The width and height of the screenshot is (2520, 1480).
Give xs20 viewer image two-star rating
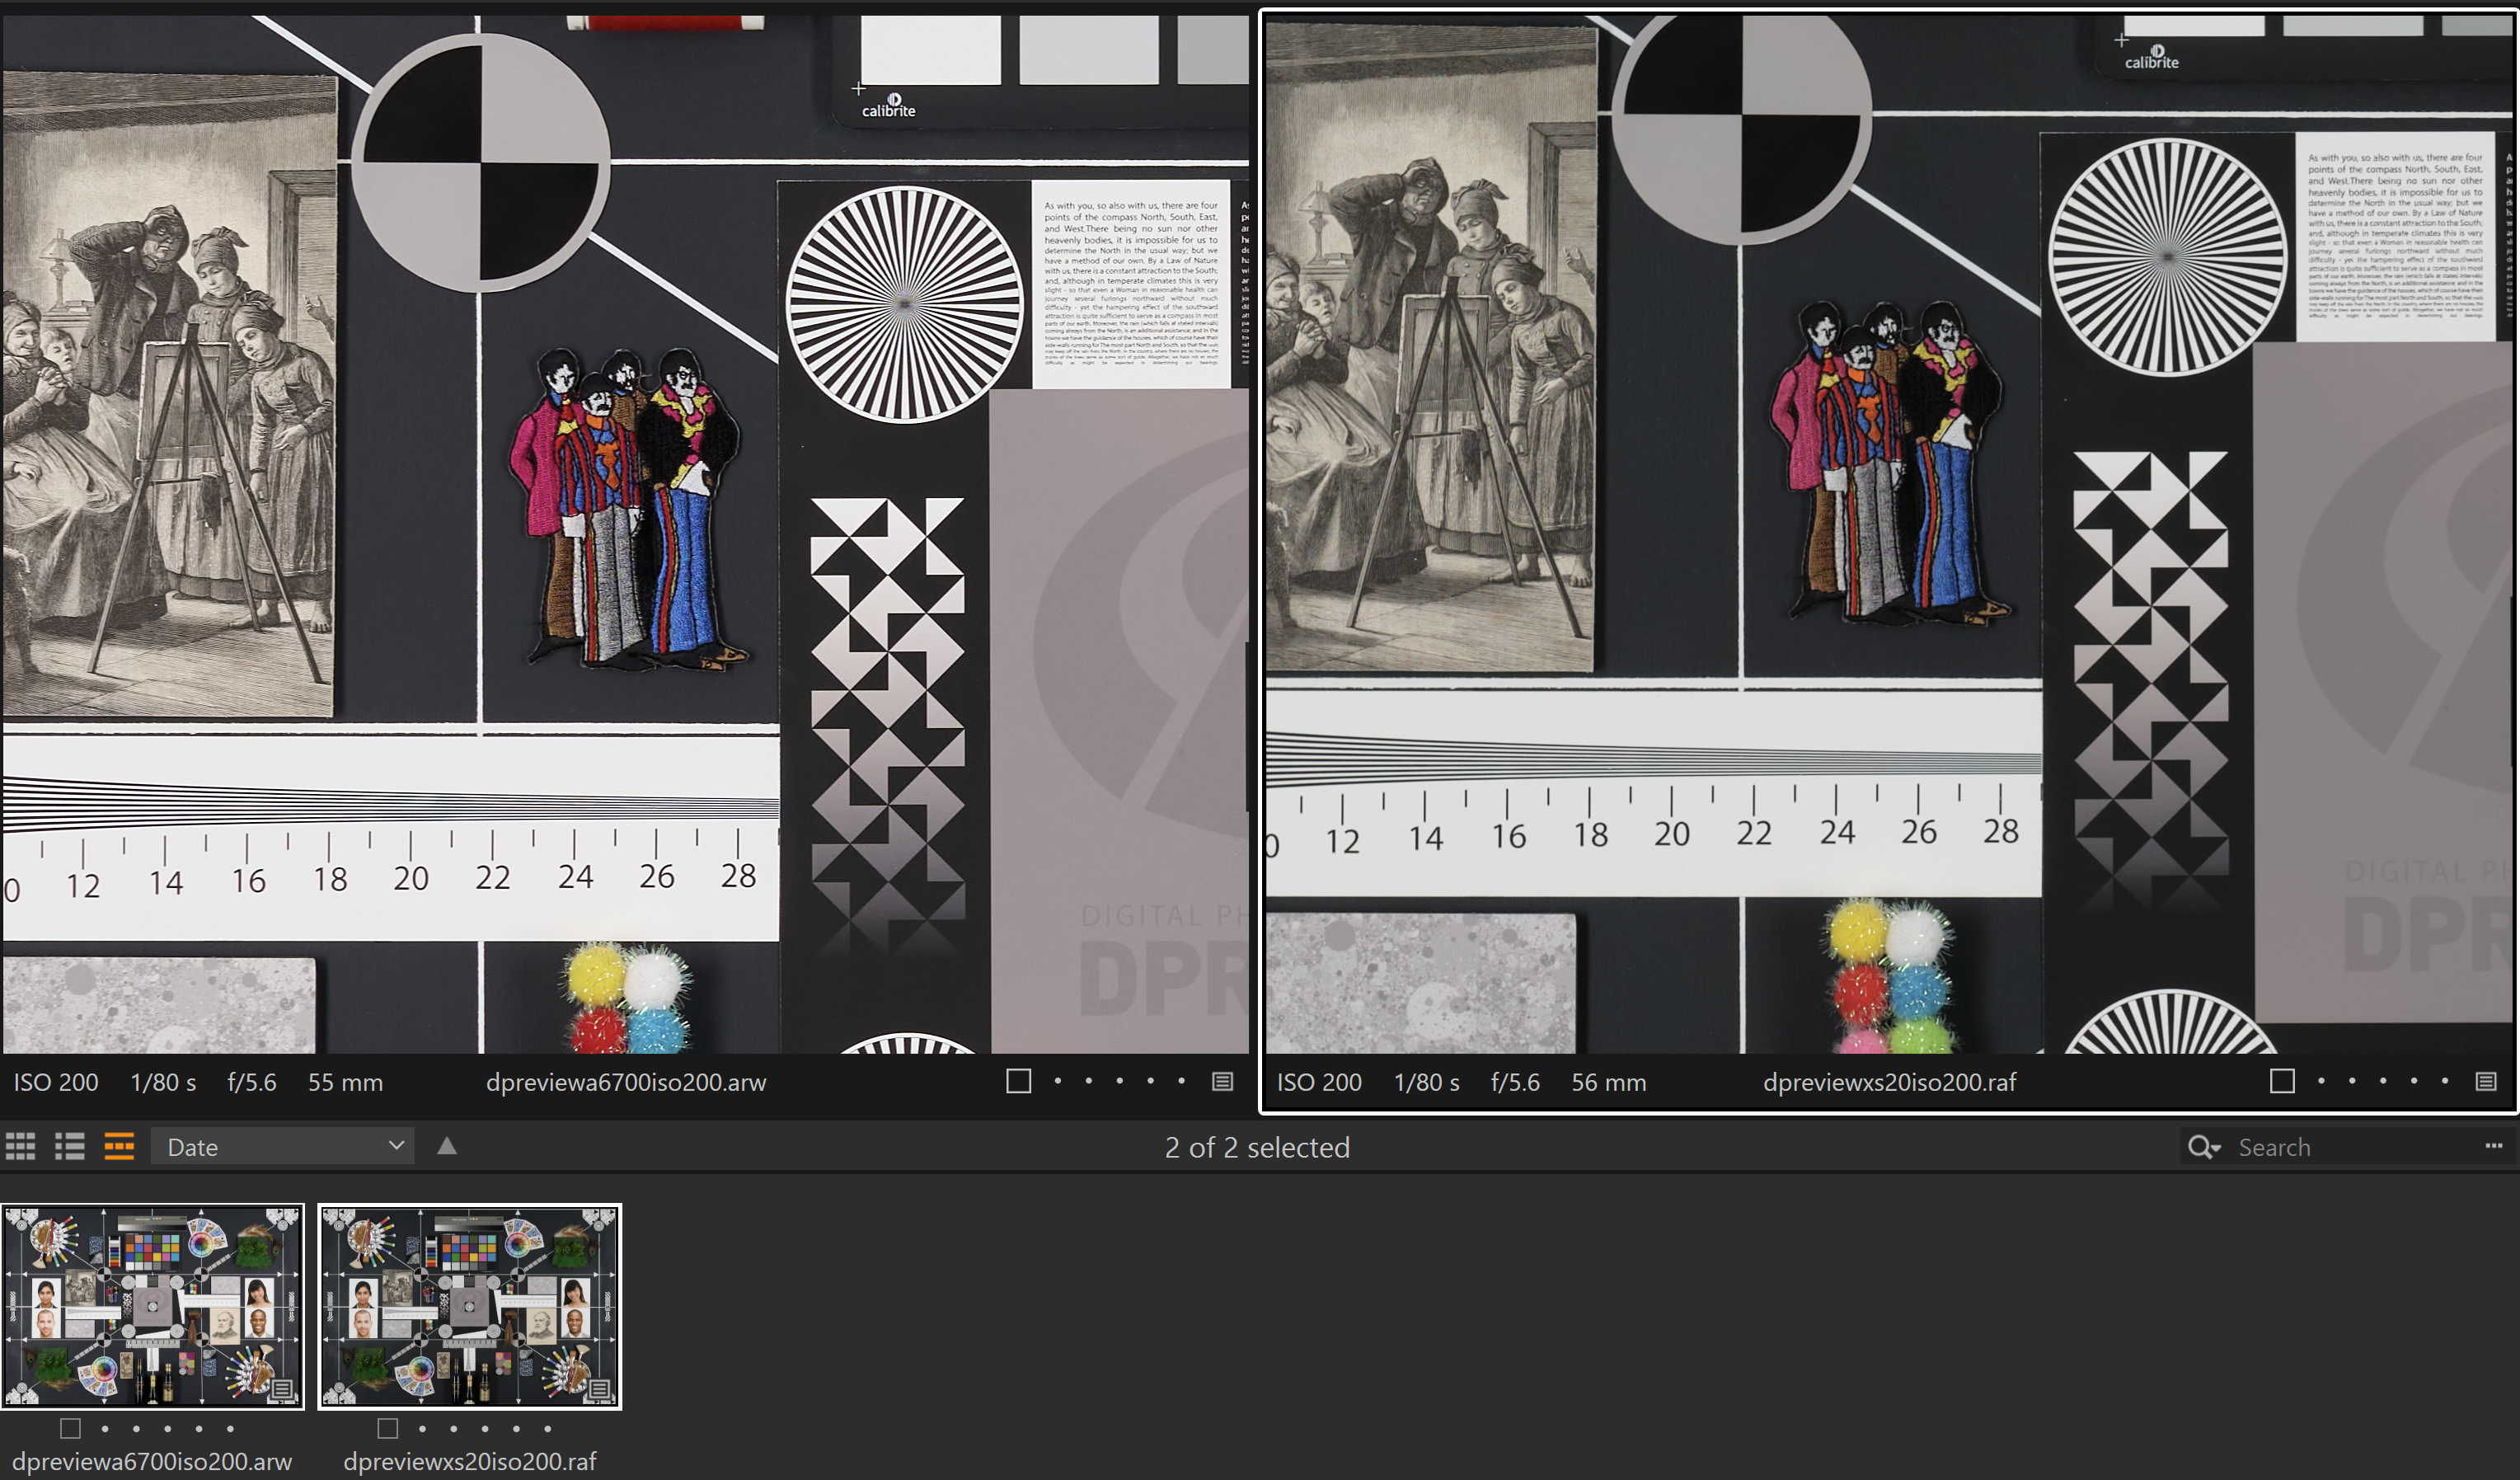coord(2352,1081)
